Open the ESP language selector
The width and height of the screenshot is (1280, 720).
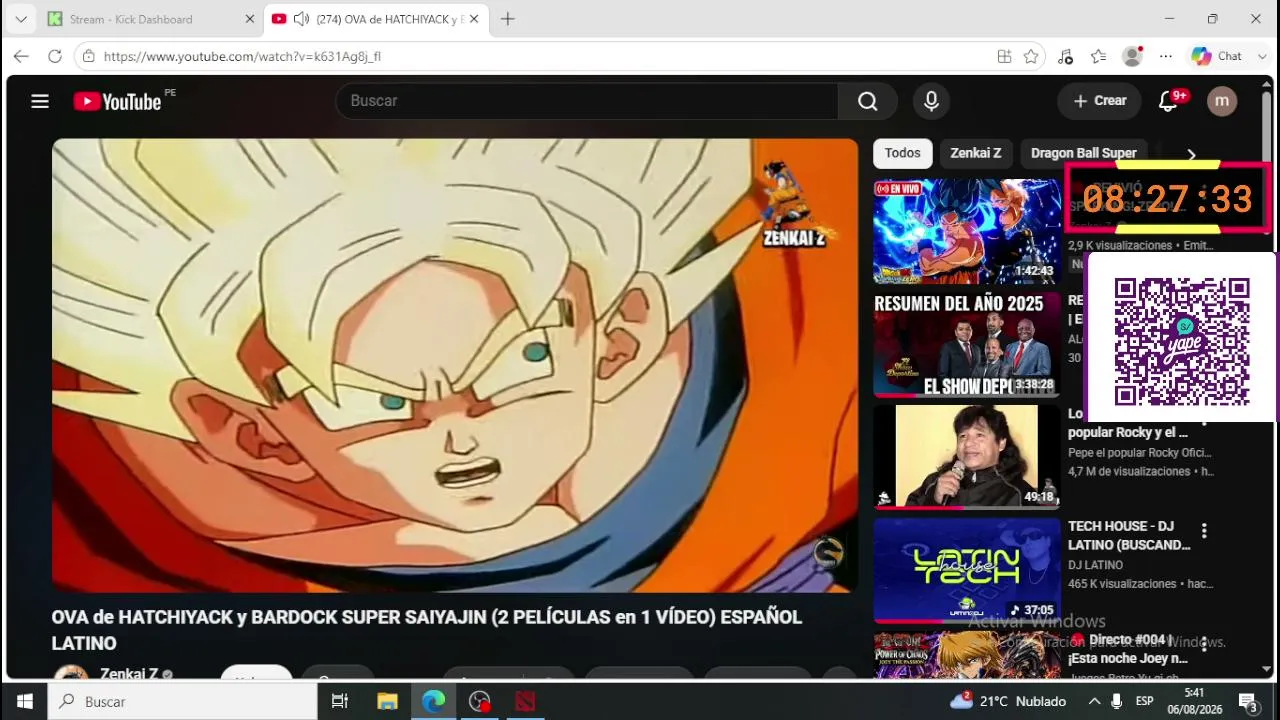point(1144,701)
